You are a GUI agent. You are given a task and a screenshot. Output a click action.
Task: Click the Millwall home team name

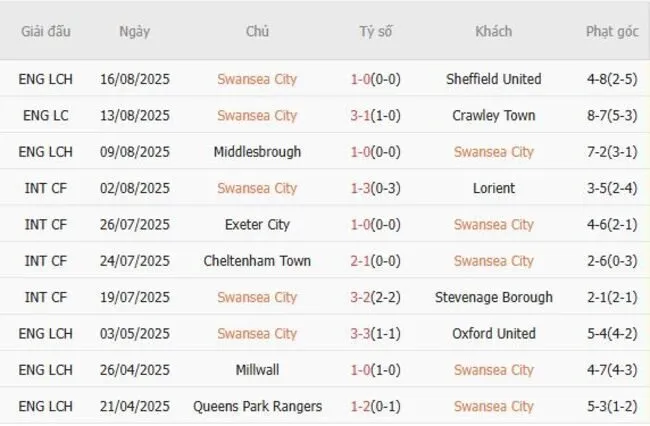coord(257,370)
